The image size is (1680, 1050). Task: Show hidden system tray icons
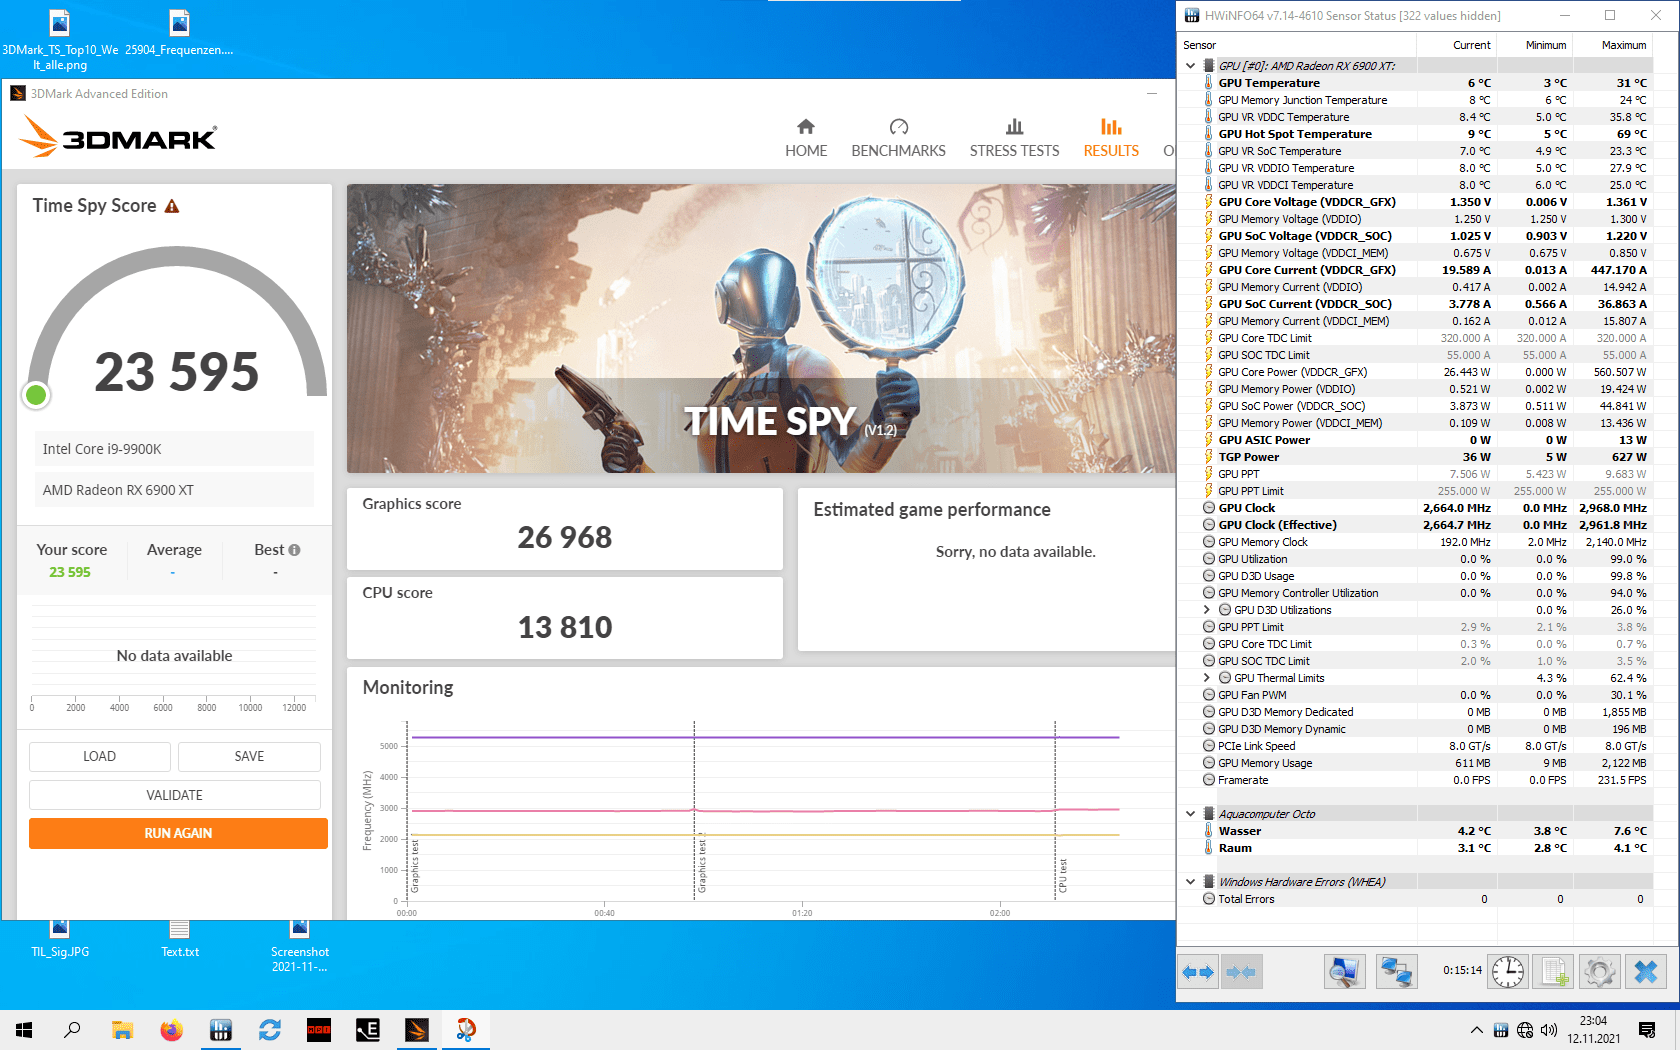click(1476, 1030)
